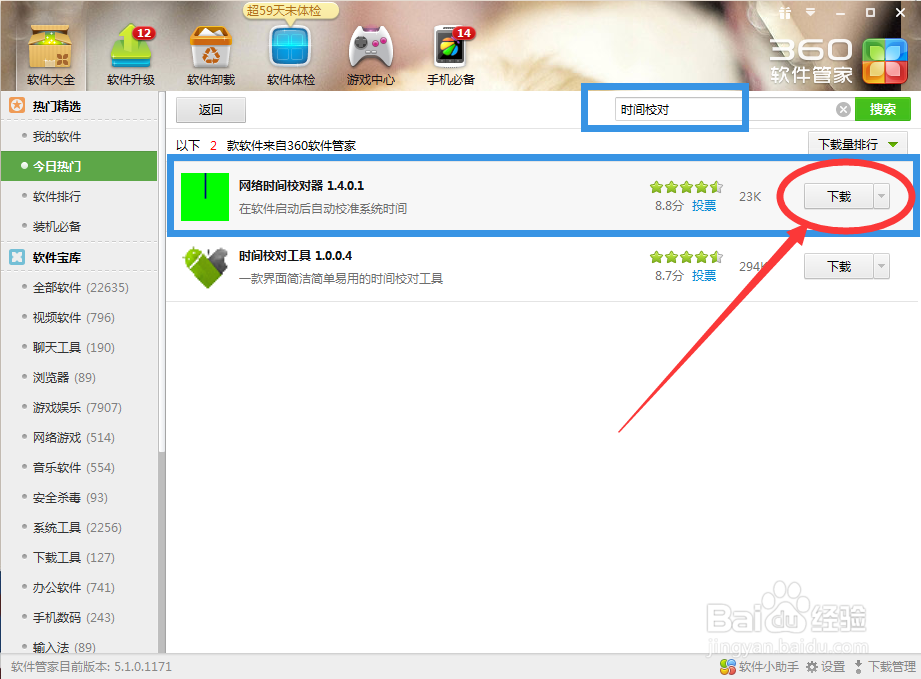This screenshot has height=679, width=921.
Task: Click the green 网络时间校对器 app icon
Action: (204, 197)
